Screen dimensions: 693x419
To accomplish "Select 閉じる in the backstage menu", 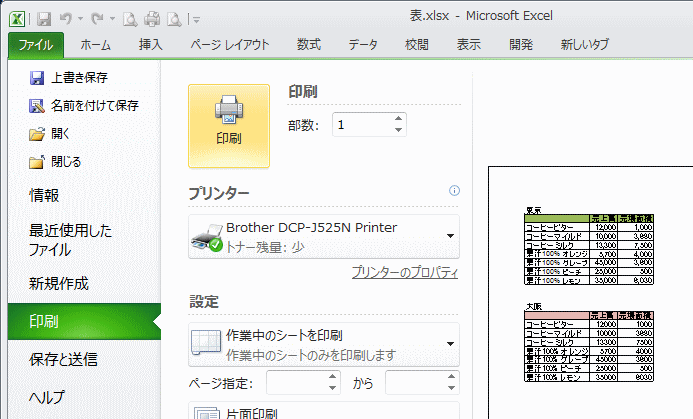I will [x=66, y=162].
